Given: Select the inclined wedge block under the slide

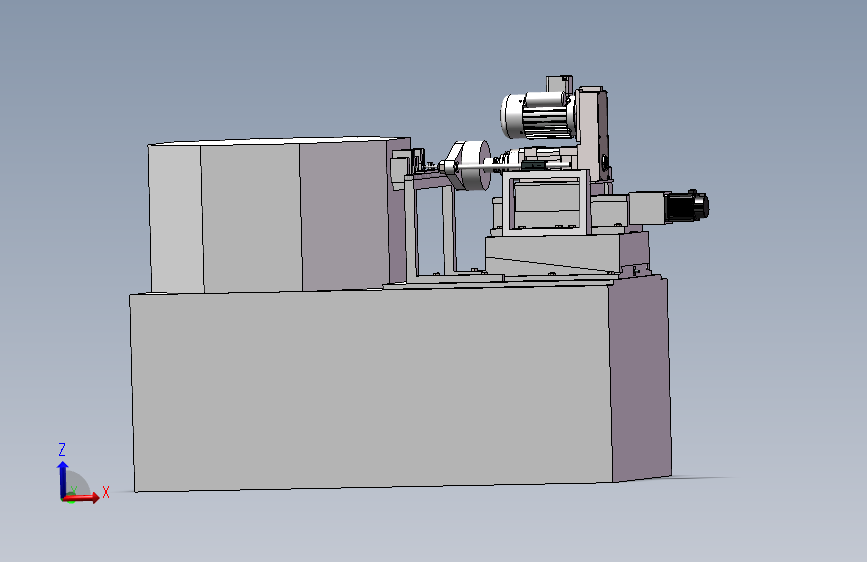Looking at the screenshot, I should [552, 255].
